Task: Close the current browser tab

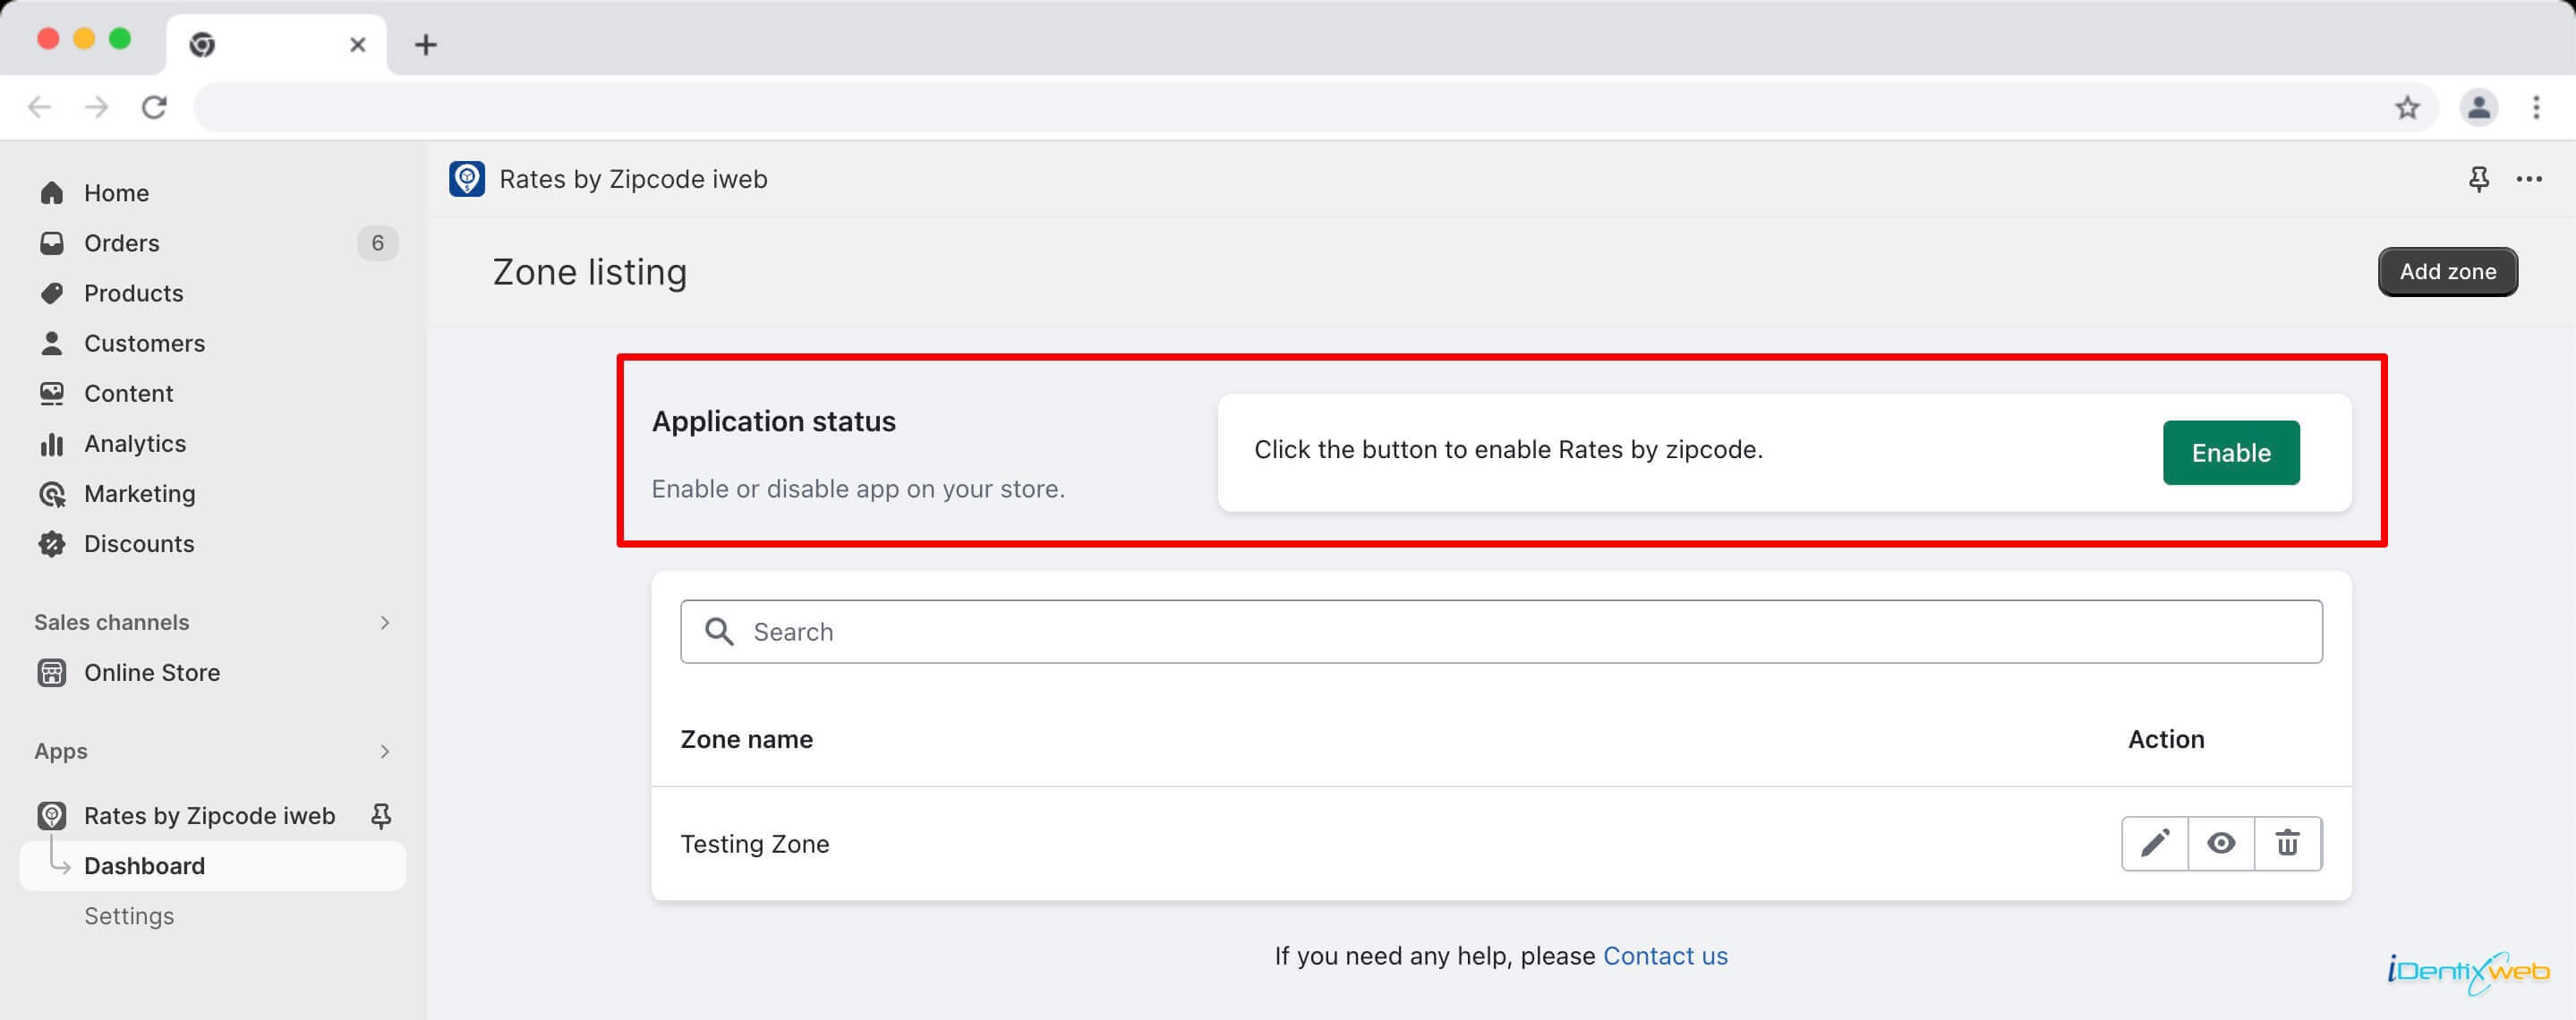Action: (358, 45)
